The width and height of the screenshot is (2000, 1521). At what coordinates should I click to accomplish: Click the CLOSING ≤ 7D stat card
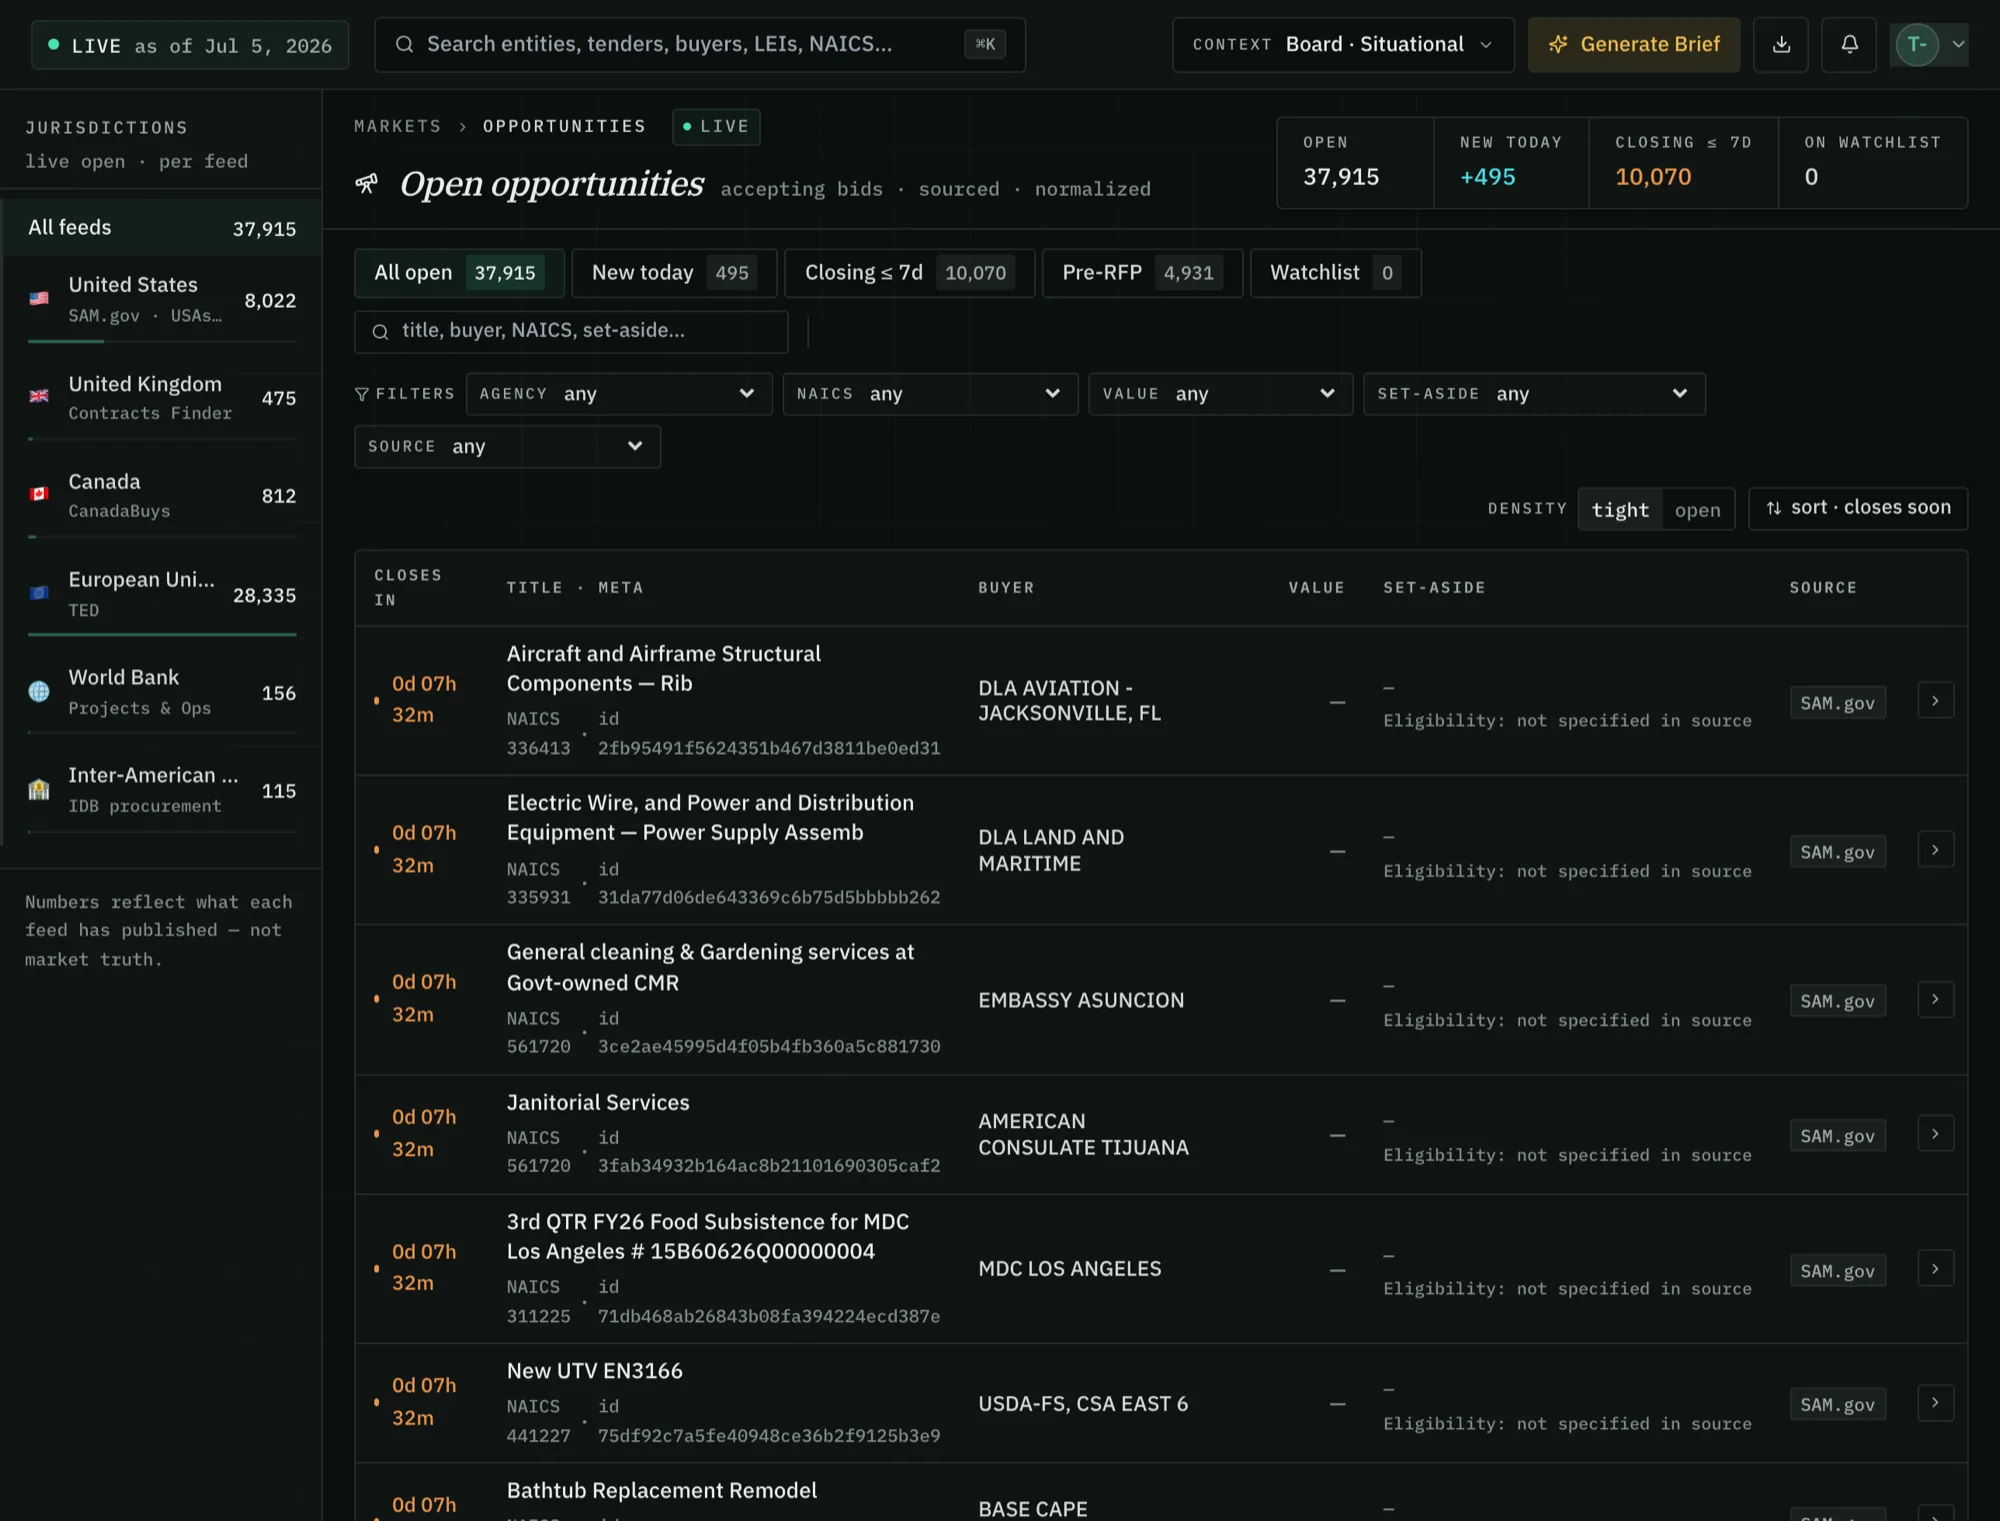1683,163
